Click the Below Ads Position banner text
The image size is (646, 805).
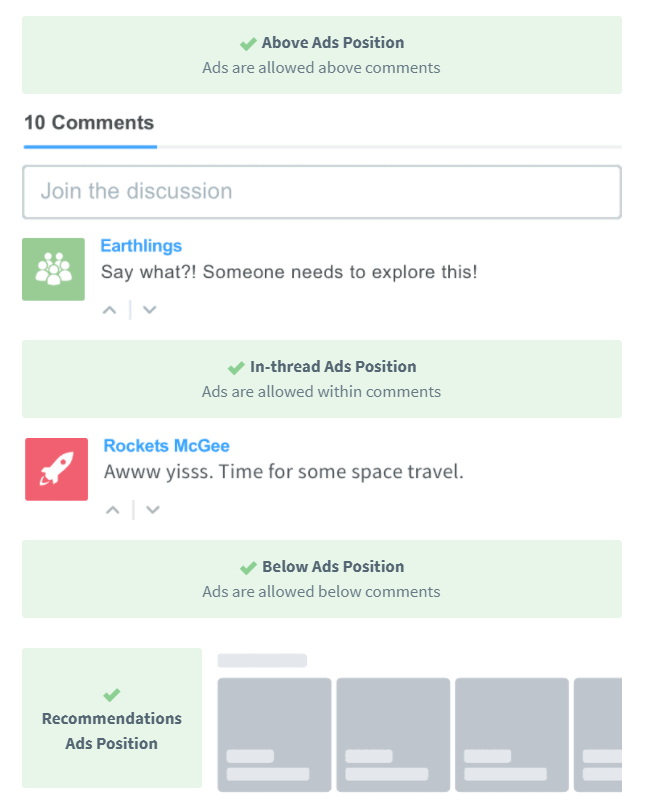[x=333, y=567]
